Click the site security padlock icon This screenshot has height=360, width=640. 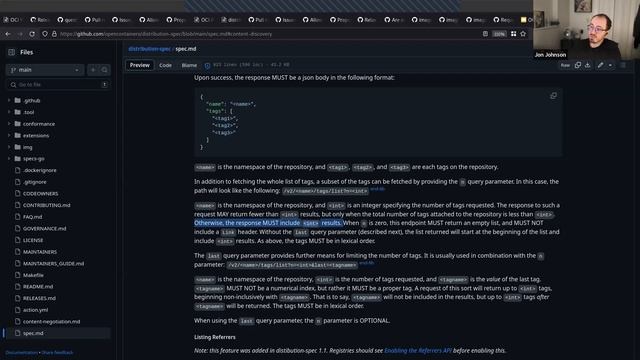click(54, 34)
